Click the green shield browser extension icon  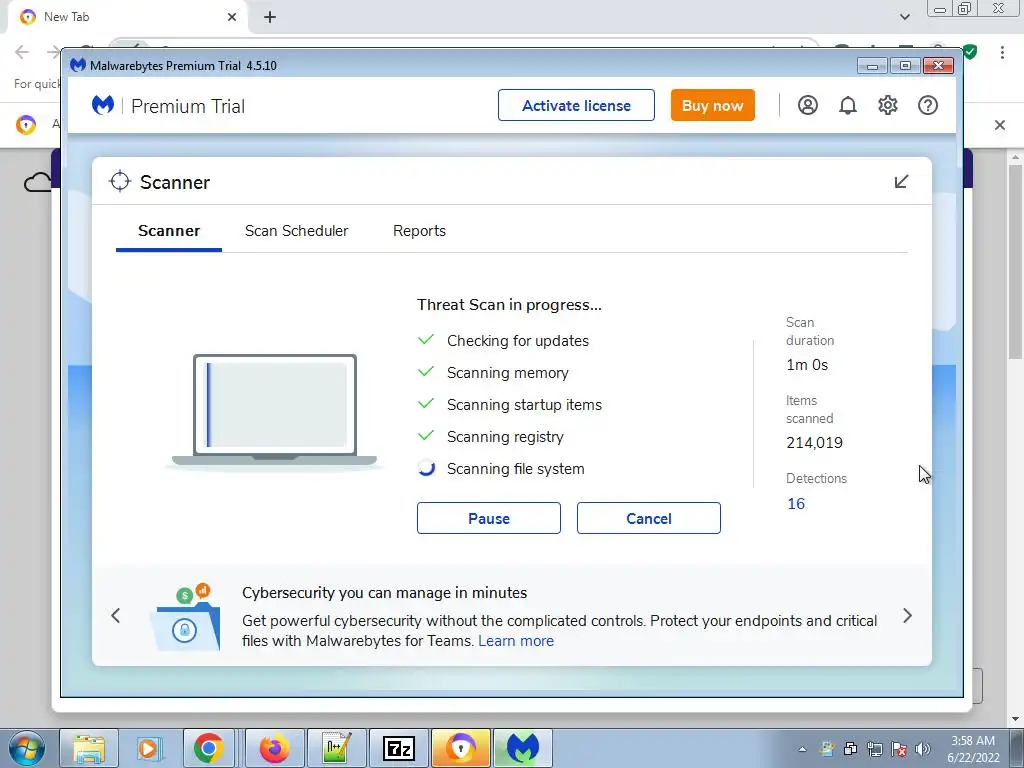[x=970, y=52]
